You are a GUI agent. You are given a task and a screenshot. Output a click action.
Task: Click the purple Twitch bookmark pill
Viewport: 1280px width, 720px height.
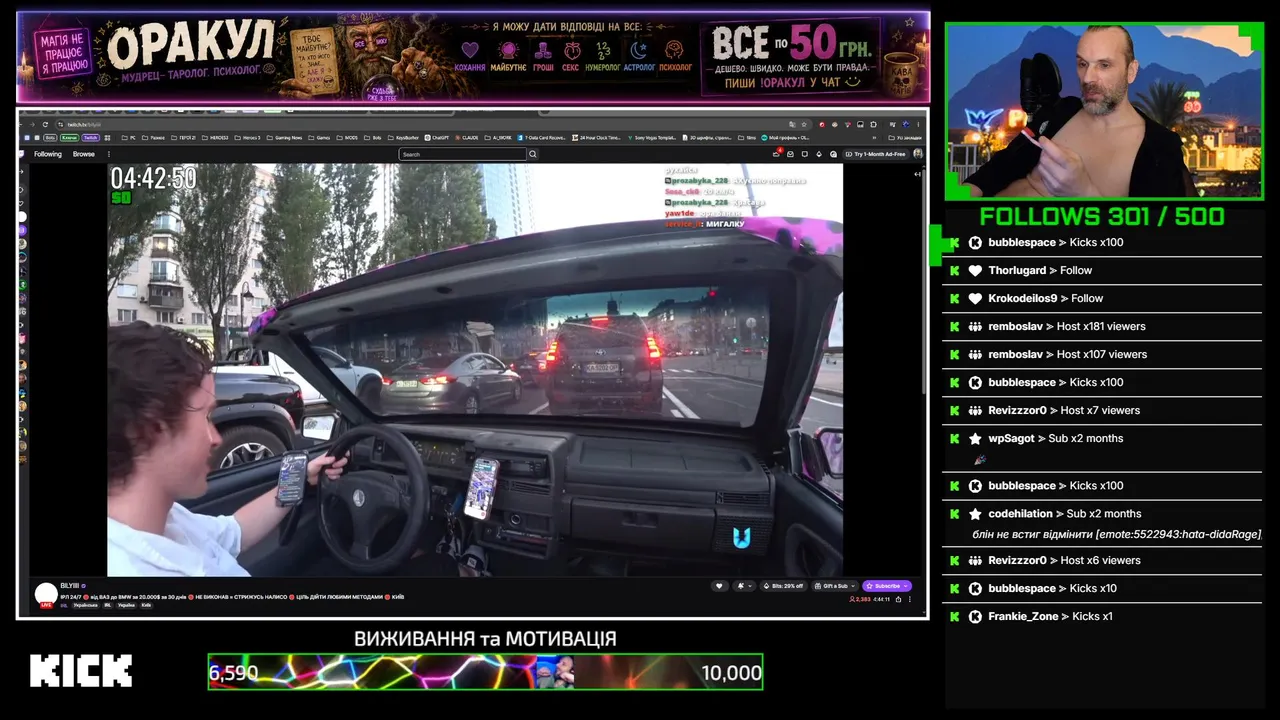90,138
